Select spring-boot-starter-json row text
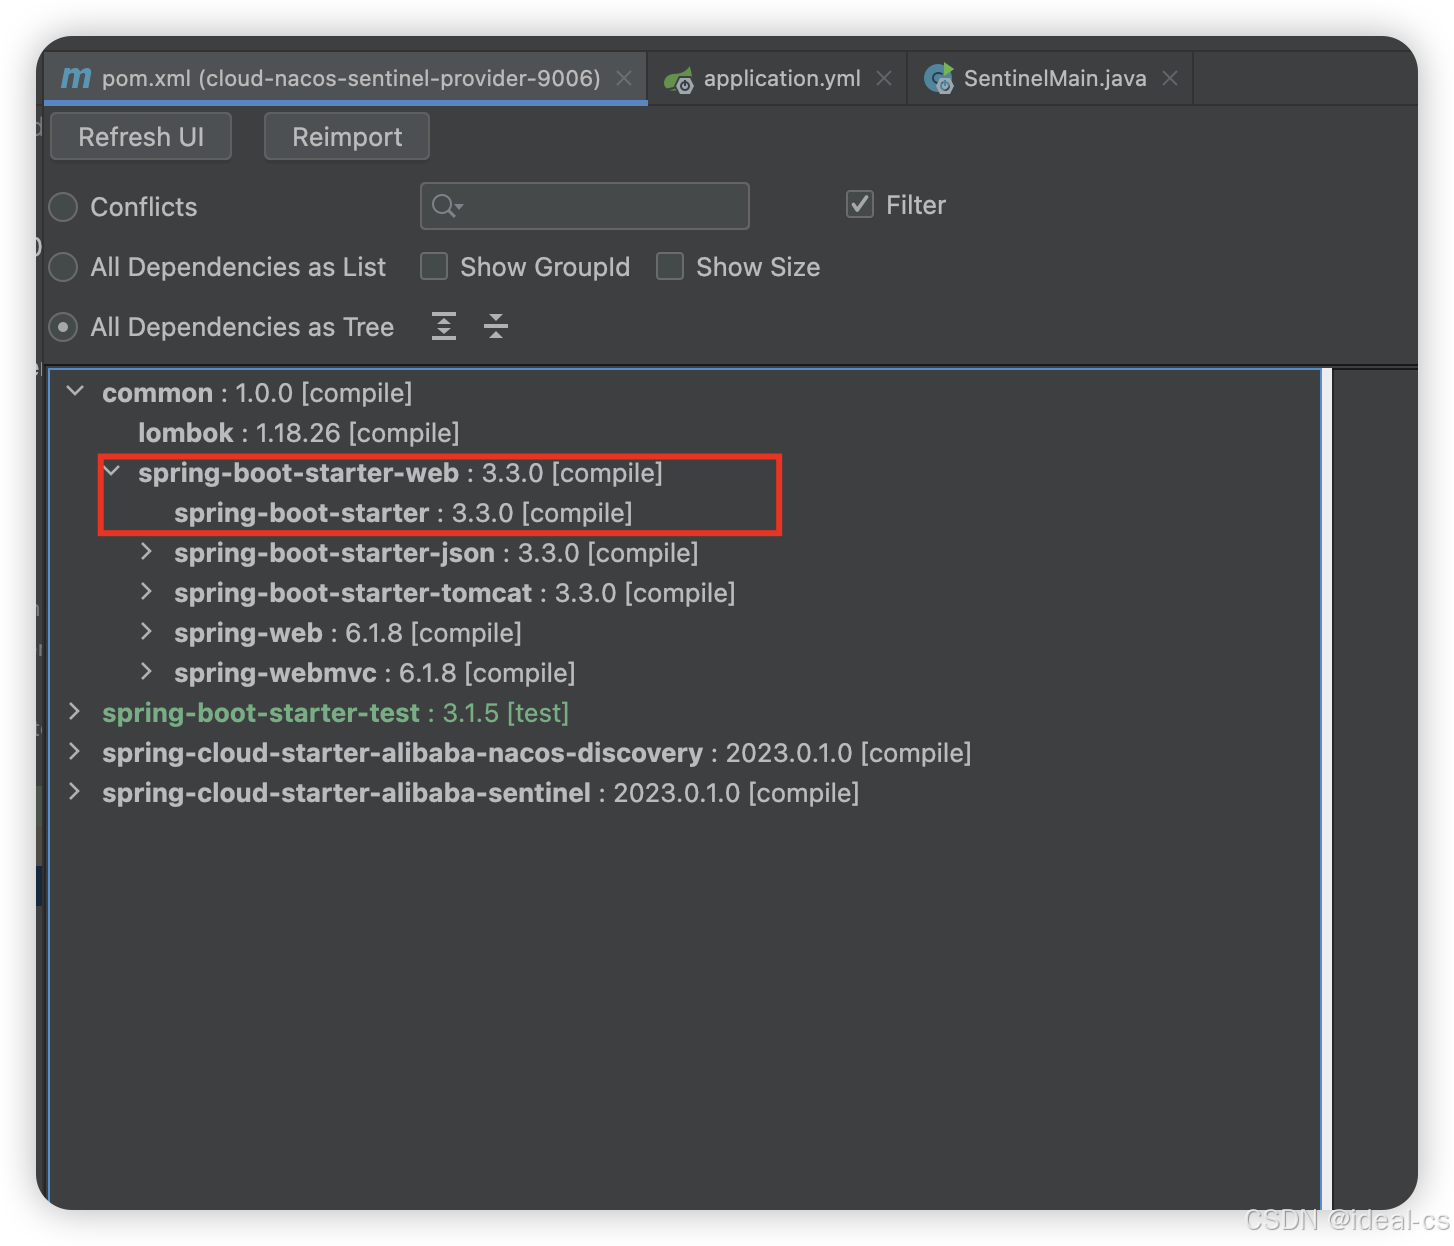The image size is (1454, 1246). (x=436, y=553)
